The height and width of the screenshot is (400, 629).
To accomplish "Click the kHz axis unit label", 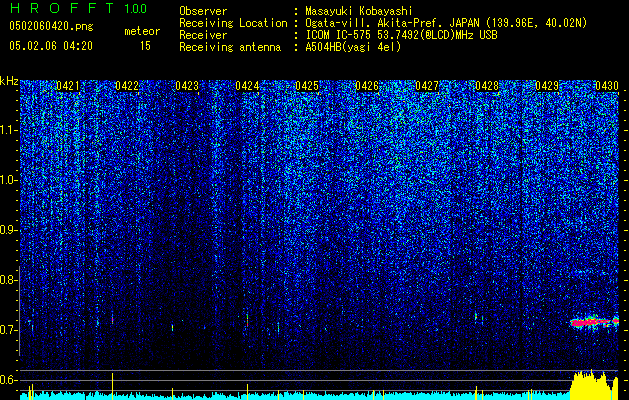I will [x=9, y=81].
